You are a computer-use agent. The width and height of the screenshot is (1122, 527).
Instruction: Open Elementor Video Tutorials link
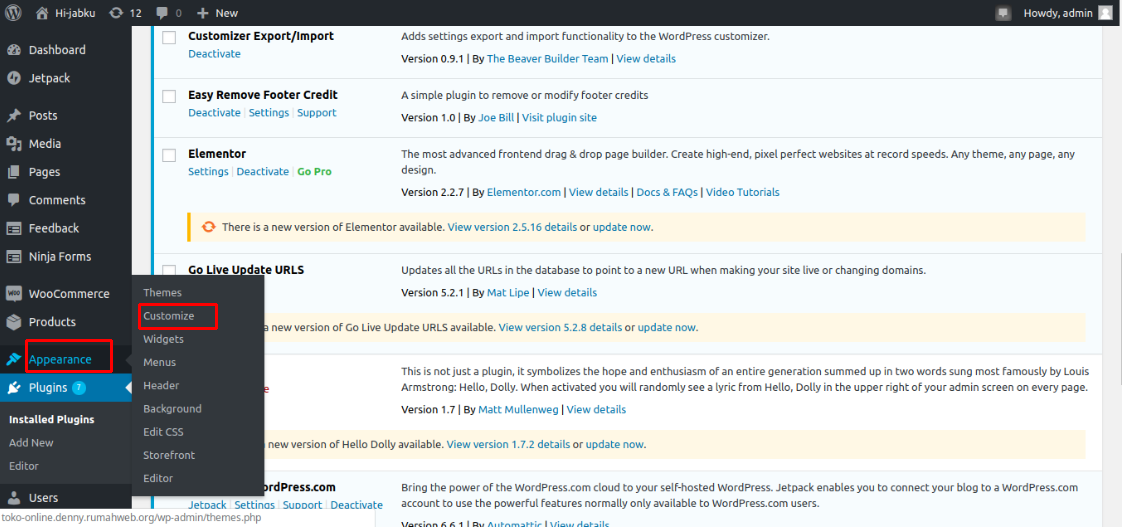pos(743,192)
